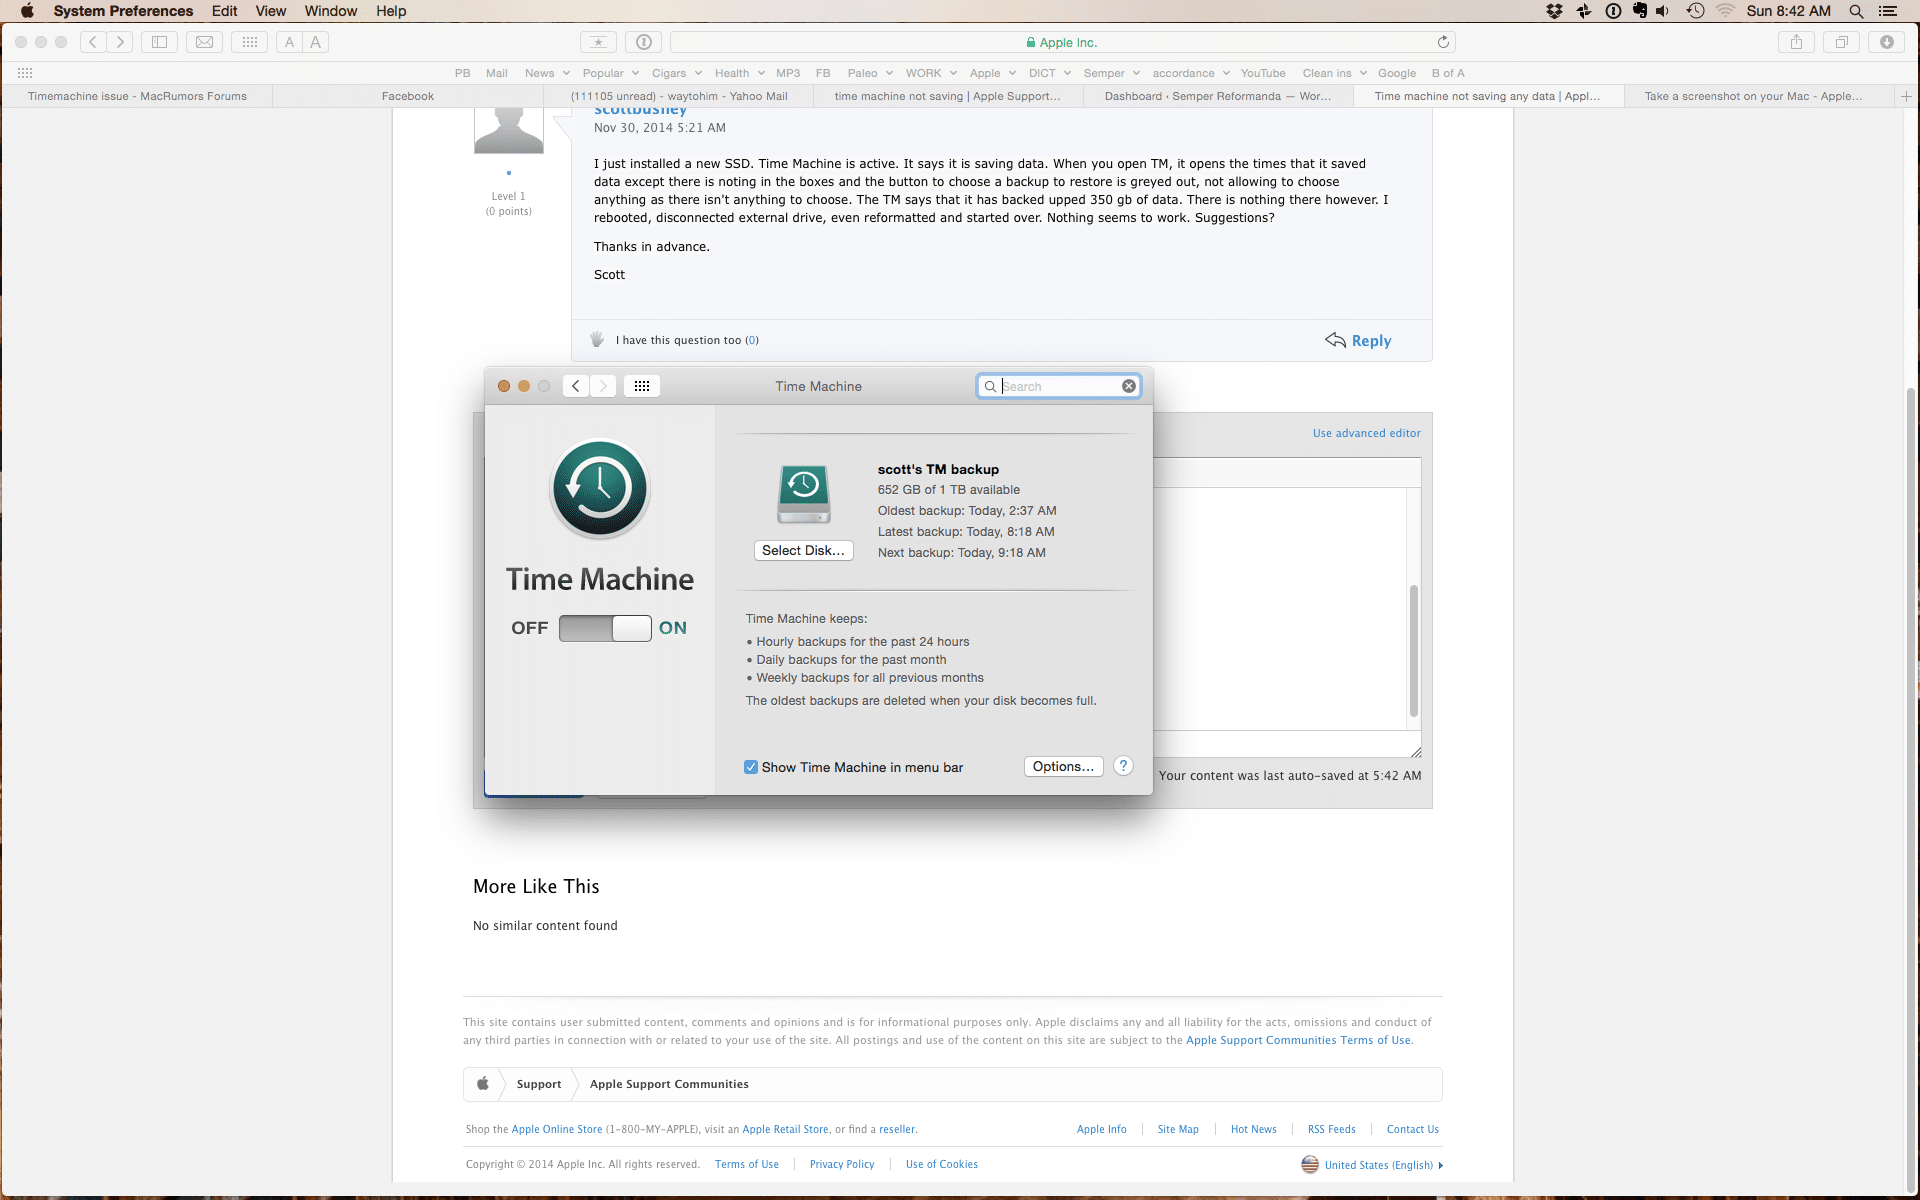
Task: Switch to Yahoo Mail tab
Action: click(x=679, y=96)
